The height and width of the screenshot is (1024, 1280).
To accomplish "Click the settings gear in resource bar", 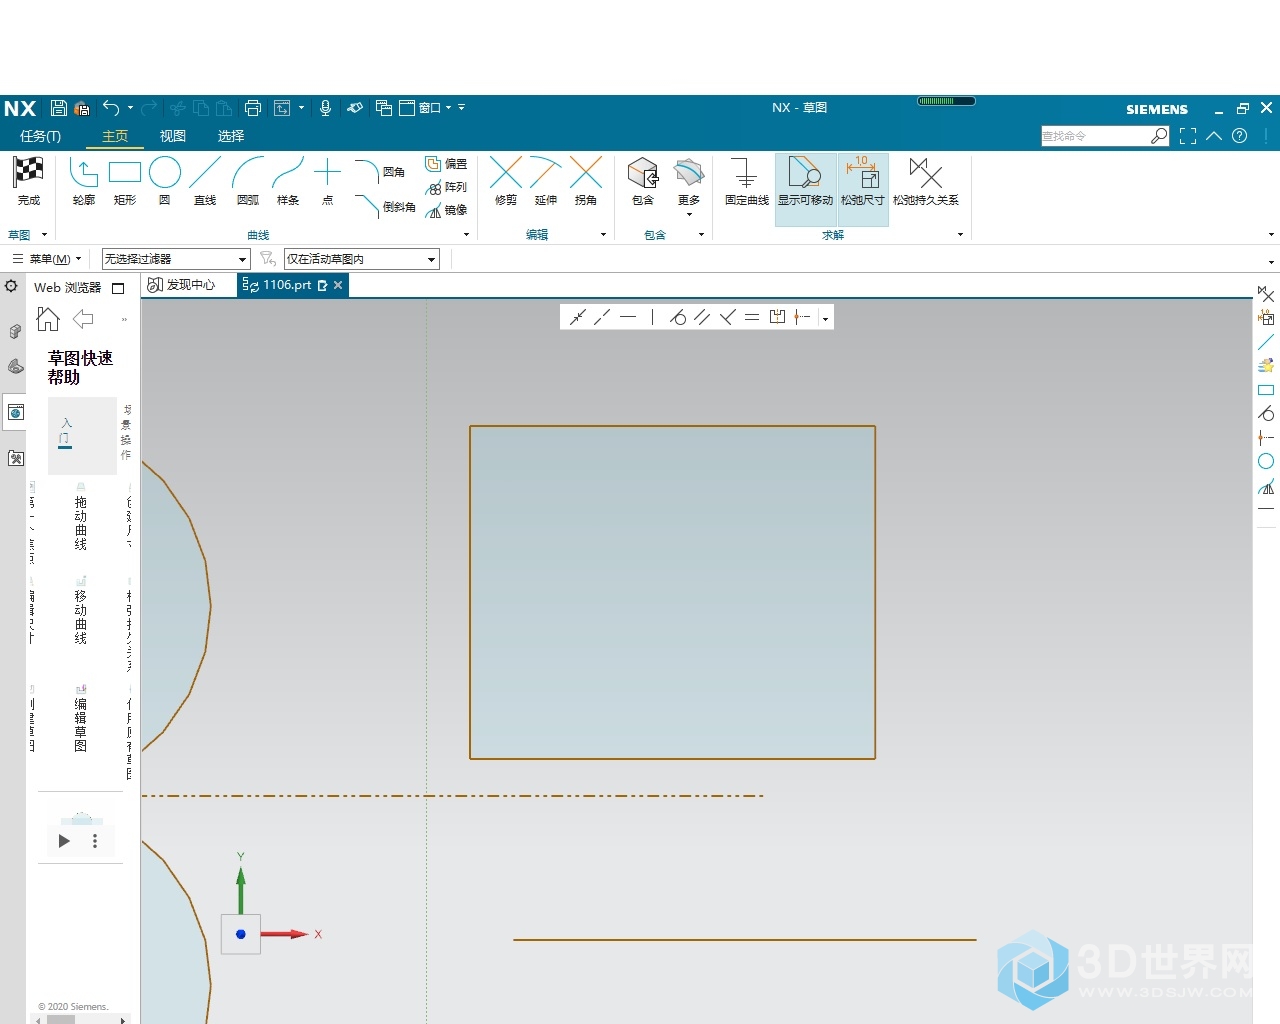I will pos(11,286).
